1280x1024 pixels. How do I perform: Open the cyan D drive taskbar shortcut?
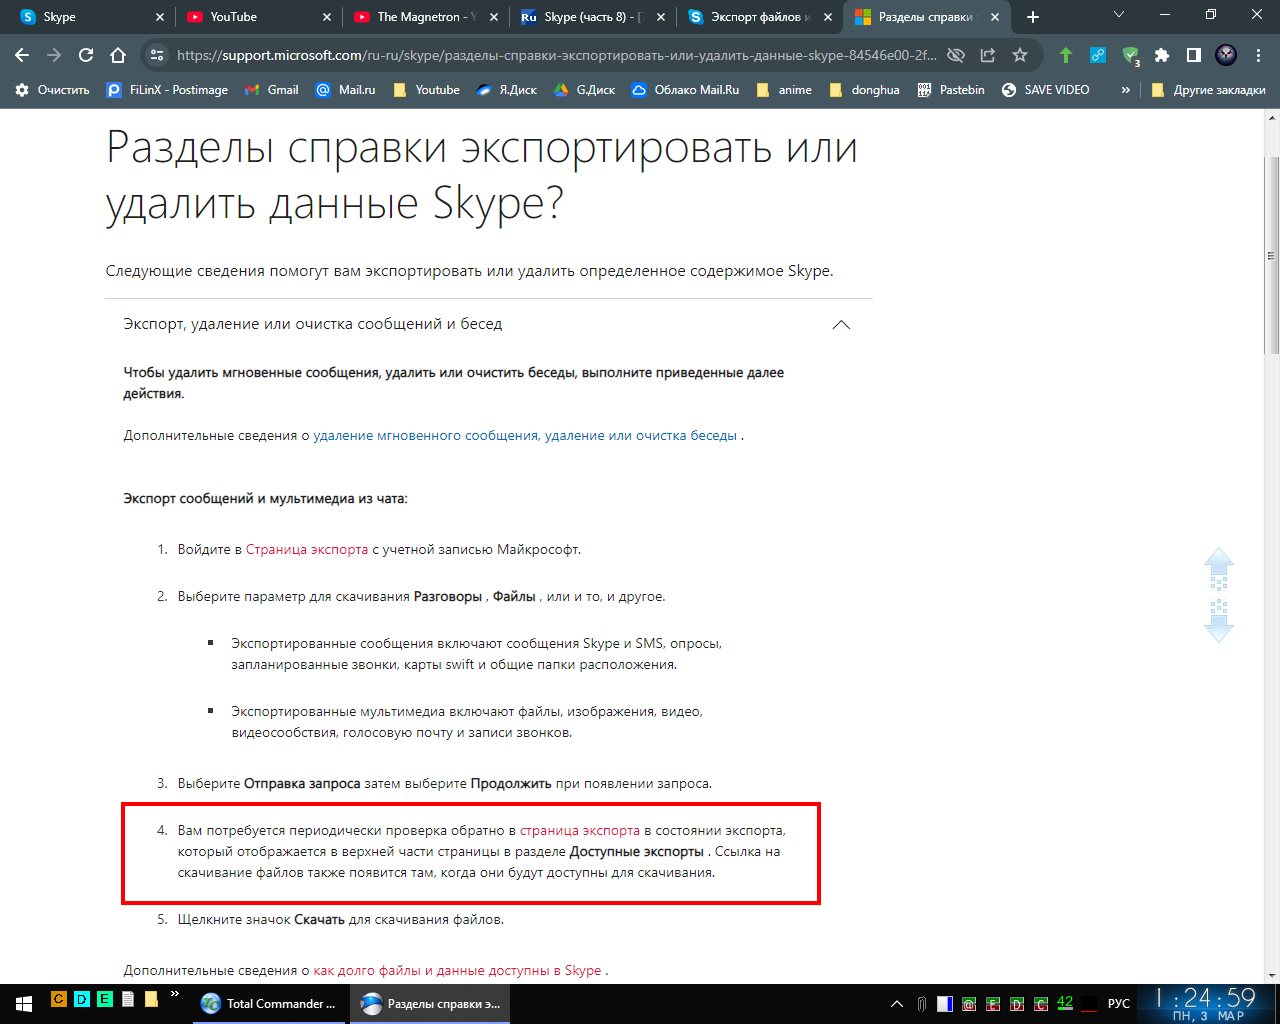click(82, 998)
